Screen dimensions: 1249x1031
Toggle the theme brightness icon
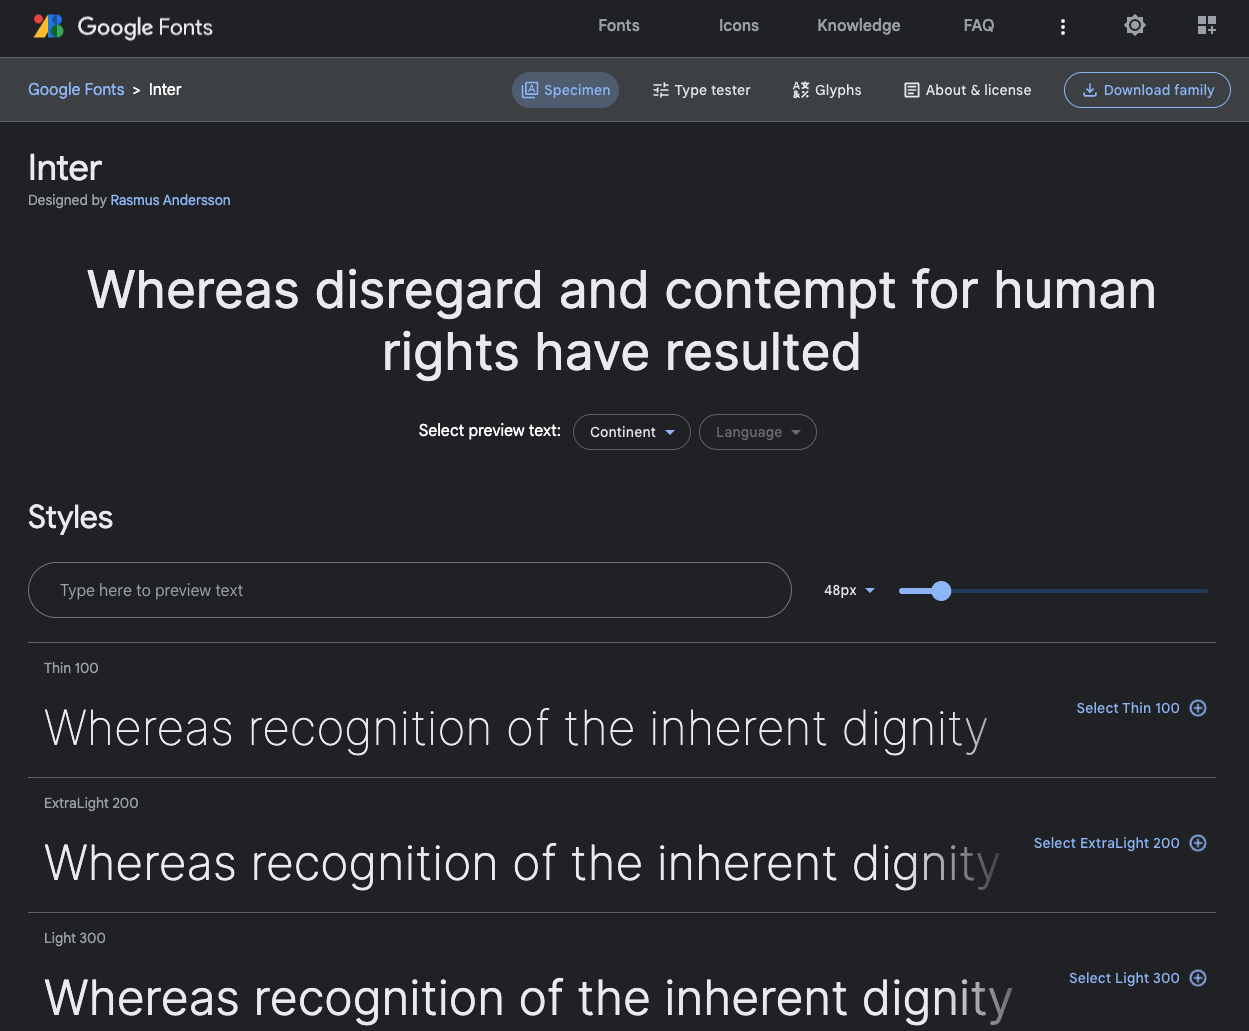point(1135,26)
